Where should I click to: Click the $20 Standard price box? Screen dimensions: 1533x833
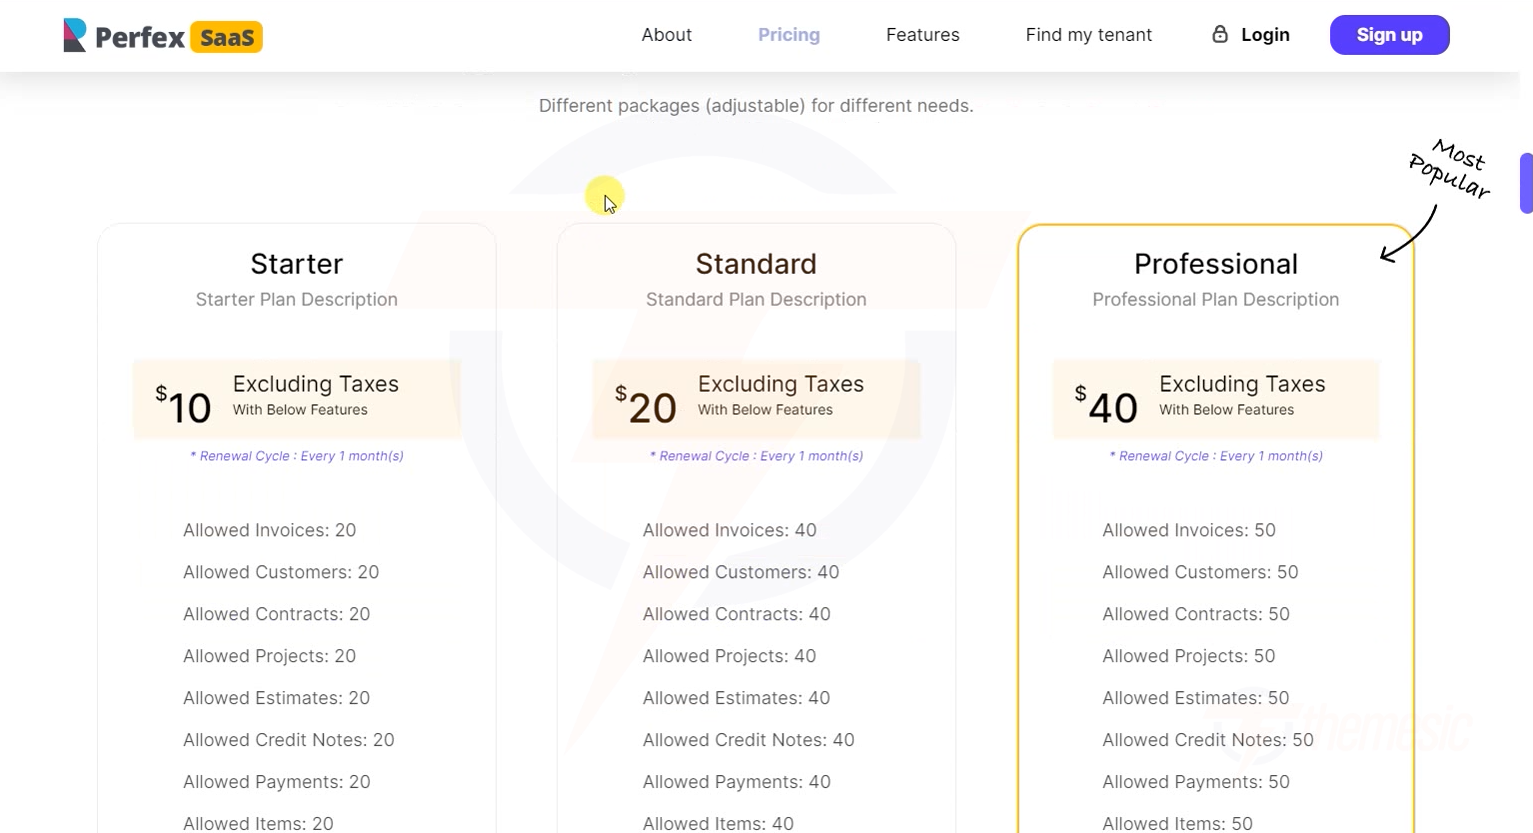755,397
